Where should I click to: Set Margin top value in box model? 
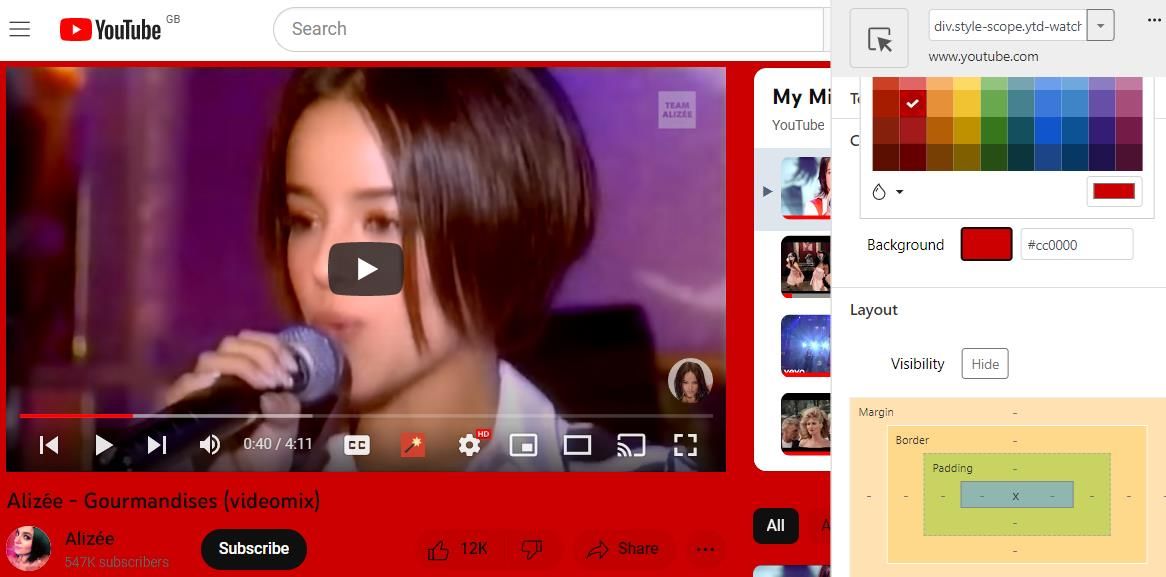point(1015,412)
